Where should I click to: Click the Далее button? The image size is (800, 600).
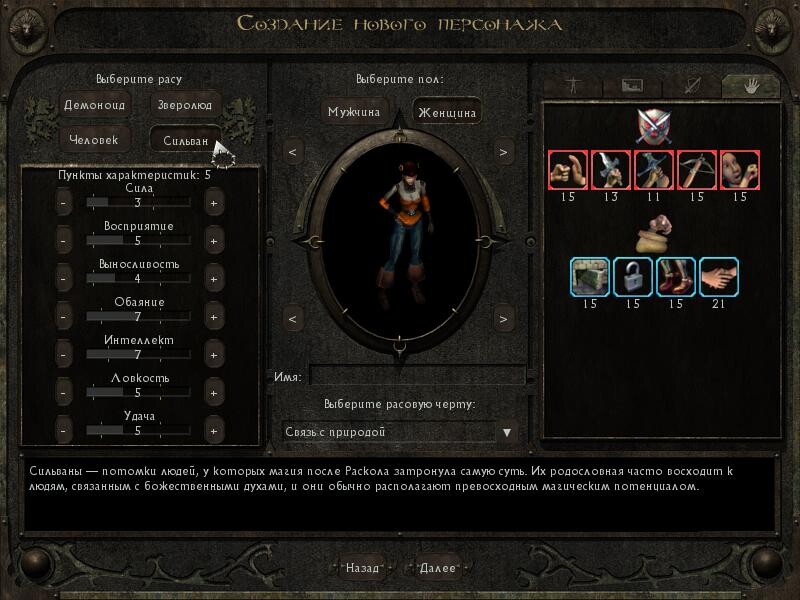(437, 568)
